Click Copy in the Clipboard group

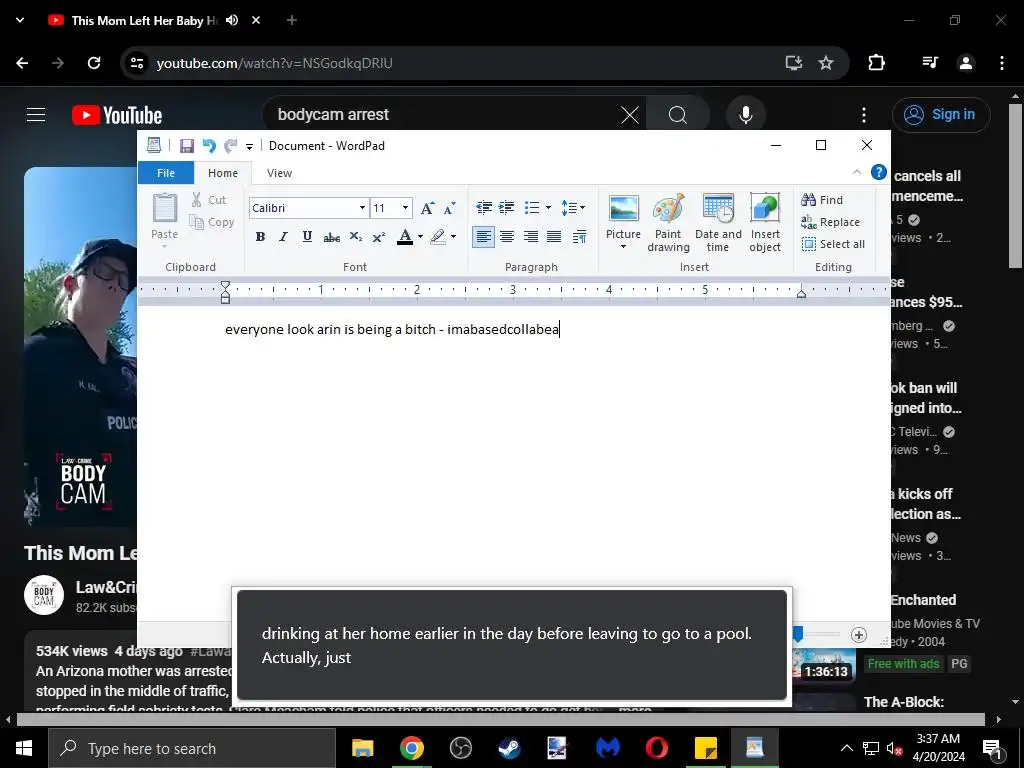click(x=212, y=222)
